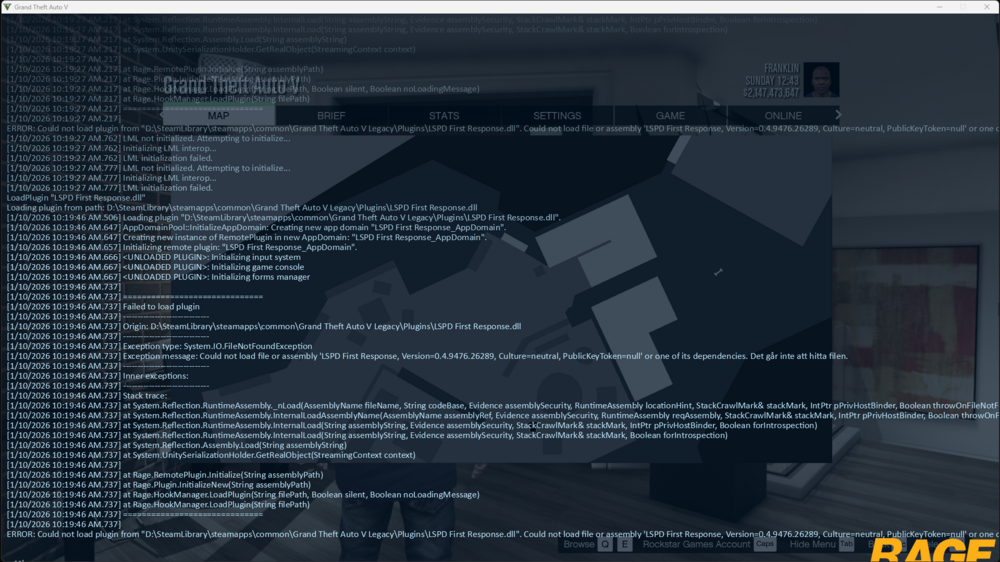Image resolution: width=1000 pixels, height=562 pixels.
Task: Open the STATS tab
Action: tap(444, 115)
